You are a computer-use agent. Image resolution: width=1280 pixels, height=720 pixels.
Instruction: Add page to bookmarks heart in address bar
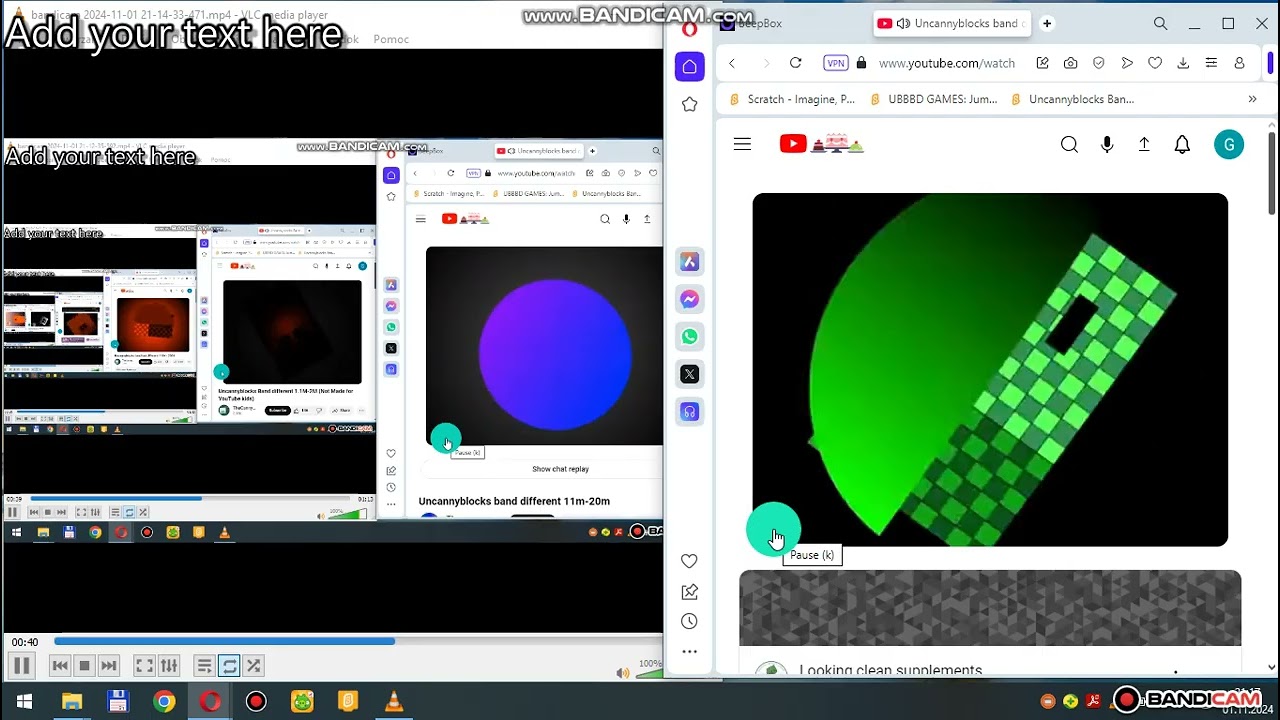pyautogui.click(x=1155, y=63)
